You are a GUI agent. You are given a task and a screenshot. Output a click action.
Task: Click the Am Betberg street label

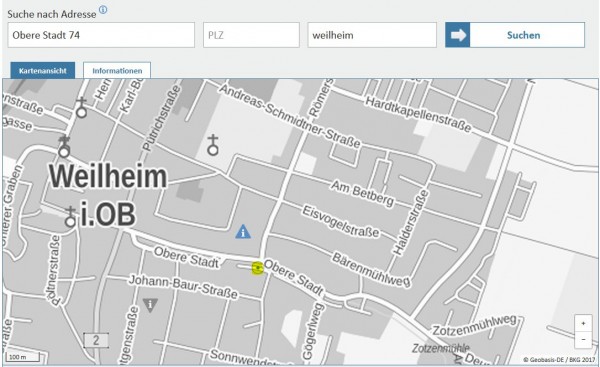[x=362, y=193]
